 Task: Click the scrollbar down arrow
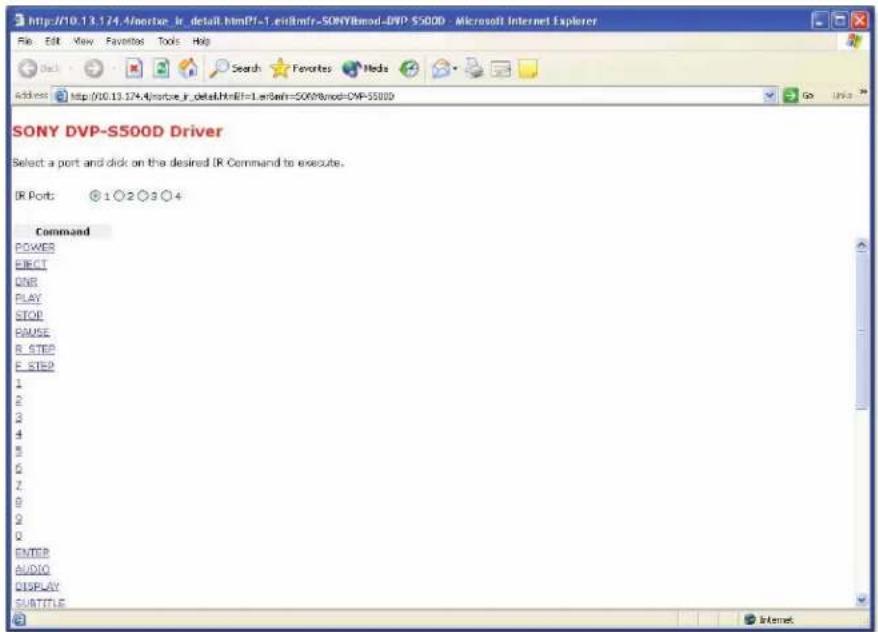tap(862, 600)
